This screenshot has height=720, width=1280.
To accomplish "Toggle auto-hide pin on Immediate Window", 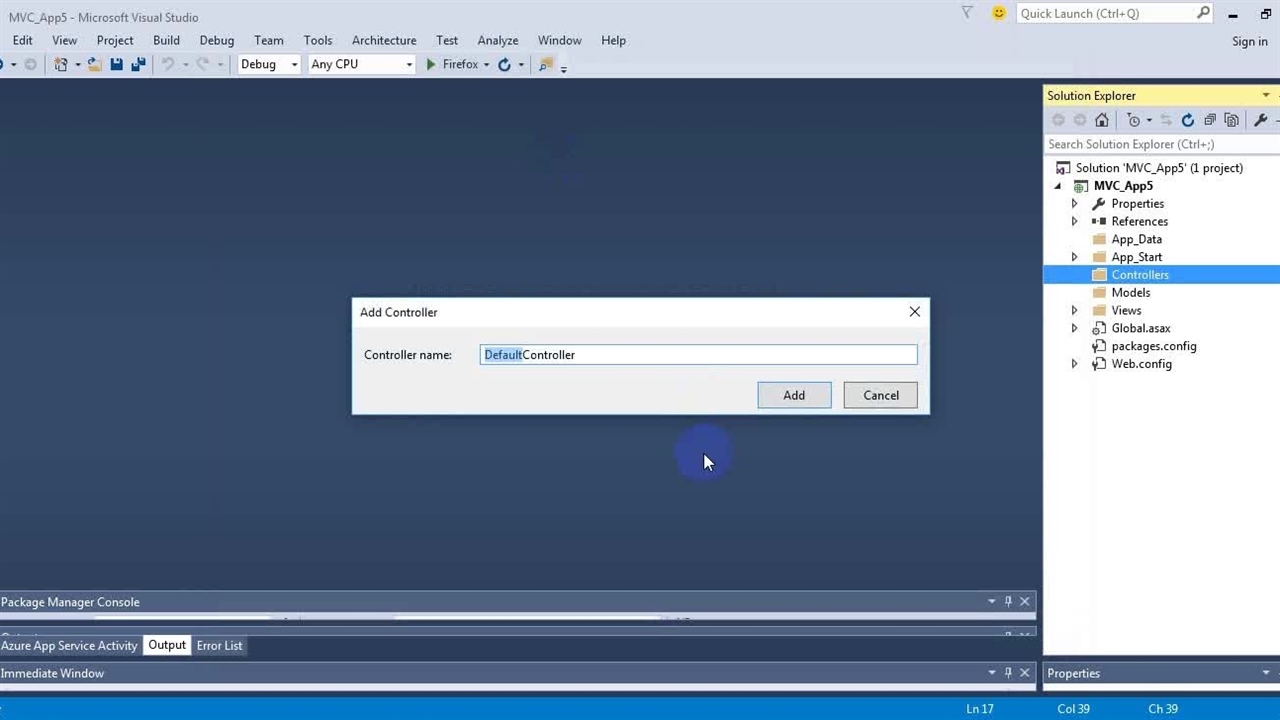I will point(1008,673).
